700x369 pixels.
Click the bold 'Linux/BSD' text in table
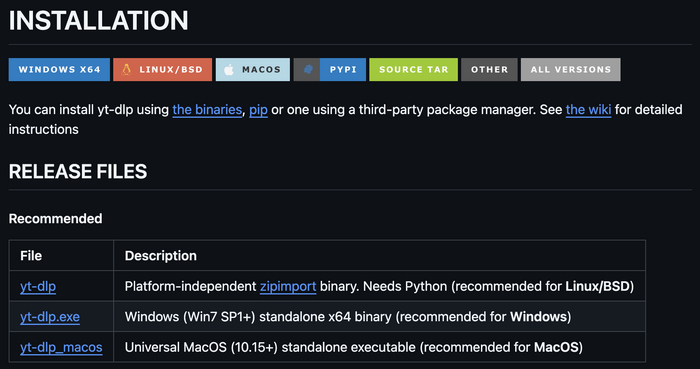click(x=597, y=286)
